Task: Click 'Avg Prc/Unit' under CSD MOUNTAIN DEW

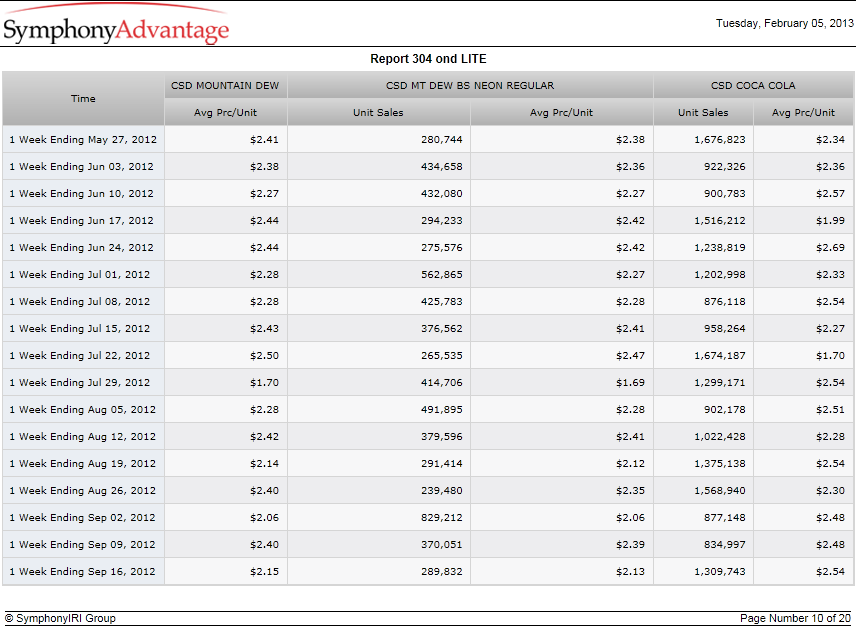Action: point(225,112)
